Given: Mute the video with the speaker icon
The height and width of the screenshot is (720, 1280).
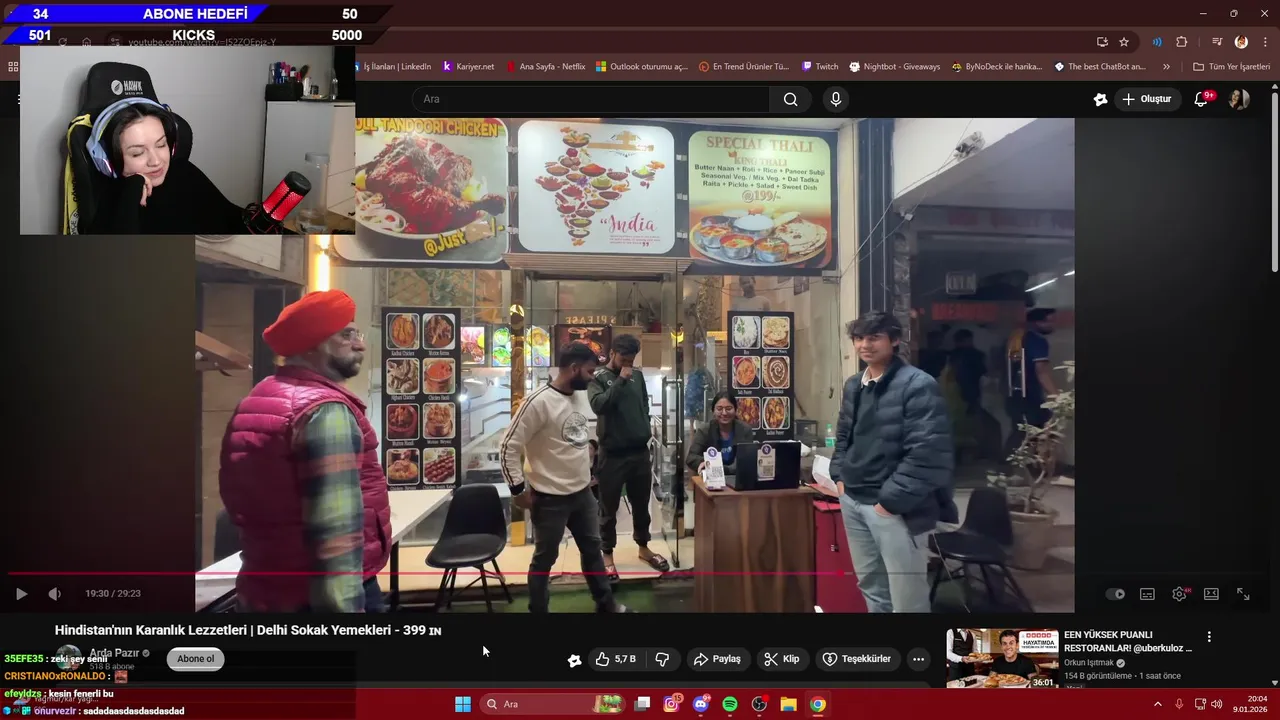Looking at the screenshot, I should pyautogui.click(x=54, y=594).
